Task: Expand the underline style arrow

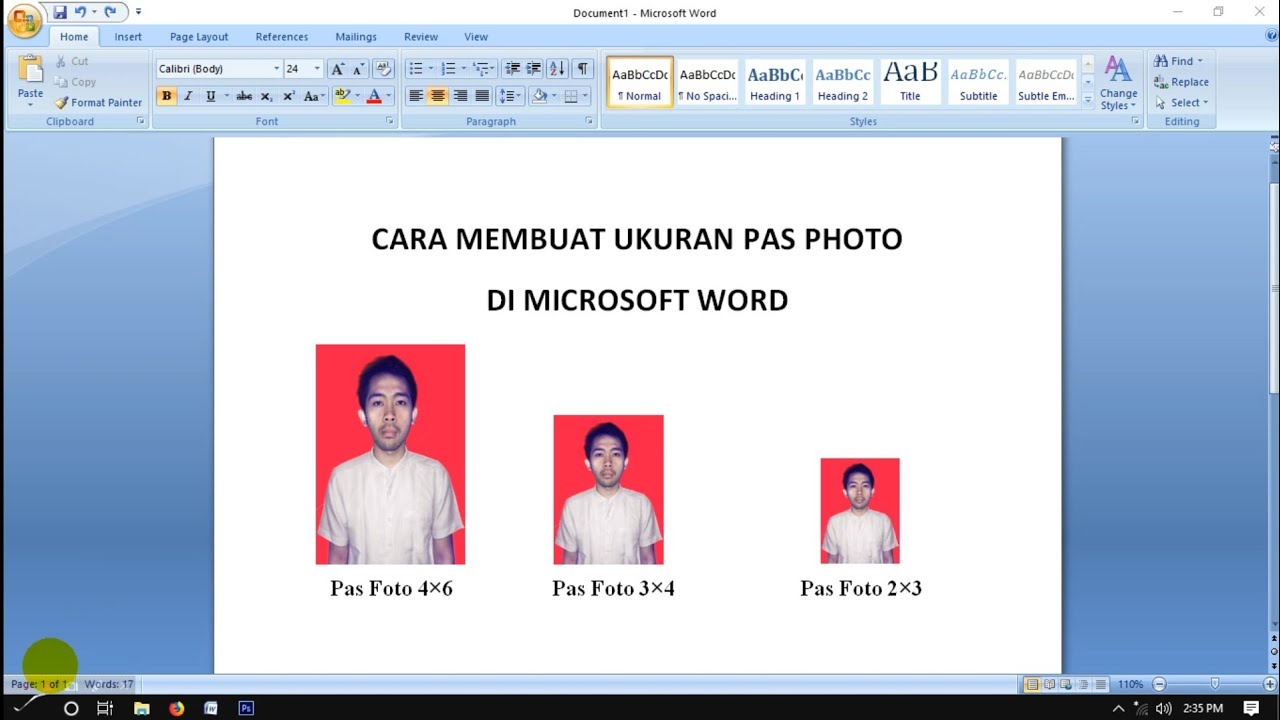Action: 226,96
